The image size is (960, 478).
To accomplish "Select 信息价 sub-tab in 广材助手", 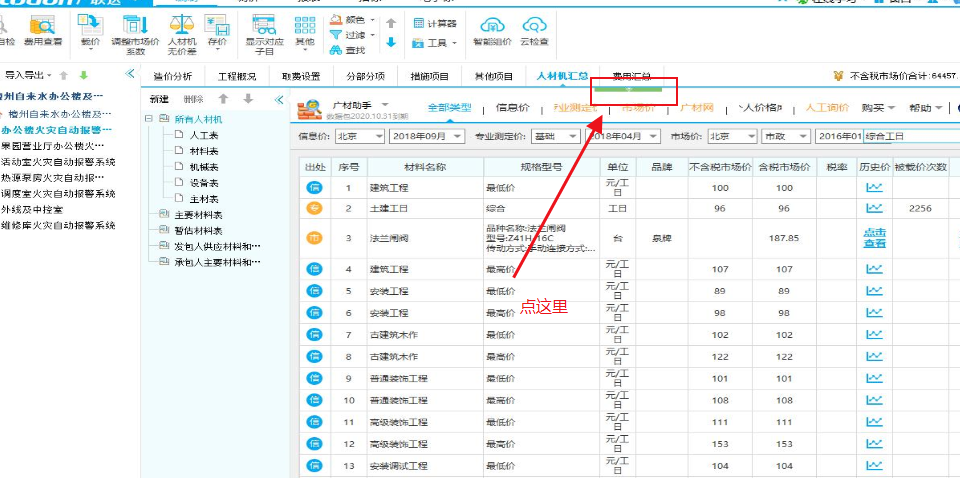I will coord(512,108).
